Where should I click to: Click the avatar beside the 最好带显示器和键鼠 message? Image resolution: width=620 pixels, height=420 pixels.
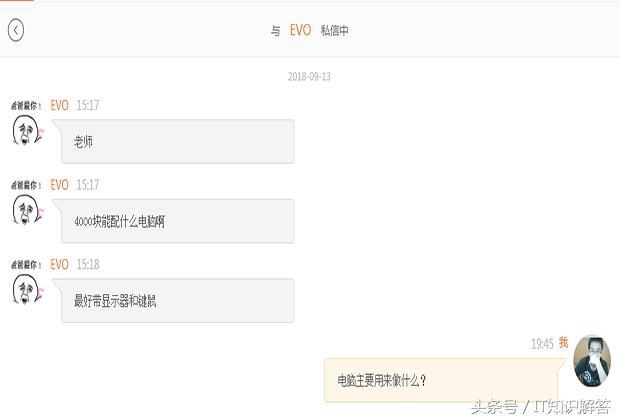27,288
